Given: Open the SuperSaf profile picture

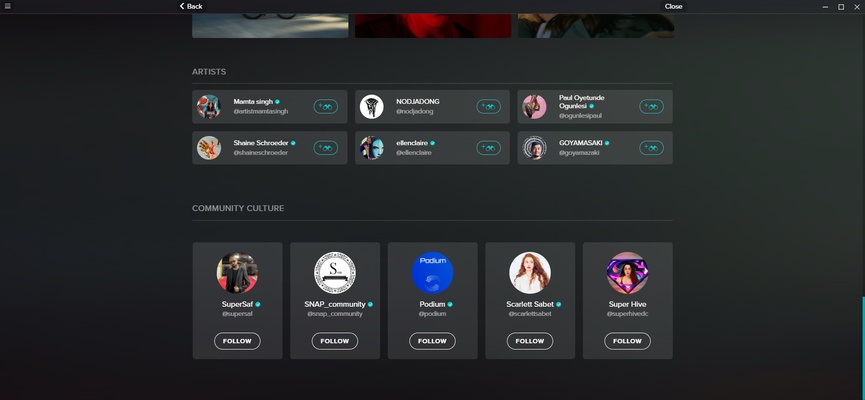Looking at the screenshot, I should pos(237,273).
